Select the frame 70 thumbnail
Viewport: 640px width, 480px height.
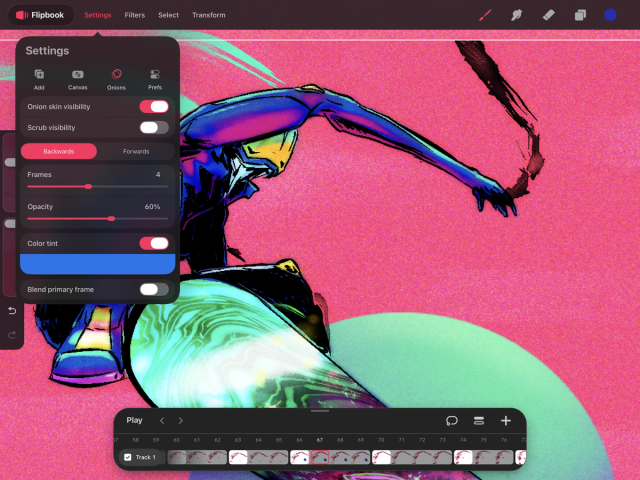point(381,457)
